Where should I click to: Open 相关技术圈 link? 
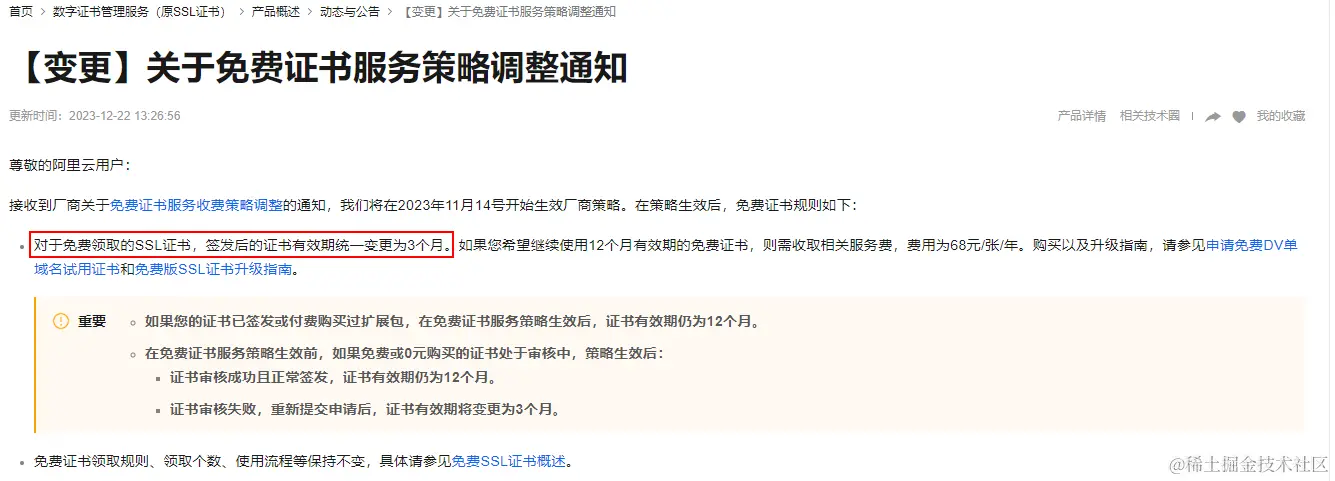point(1150,116)
